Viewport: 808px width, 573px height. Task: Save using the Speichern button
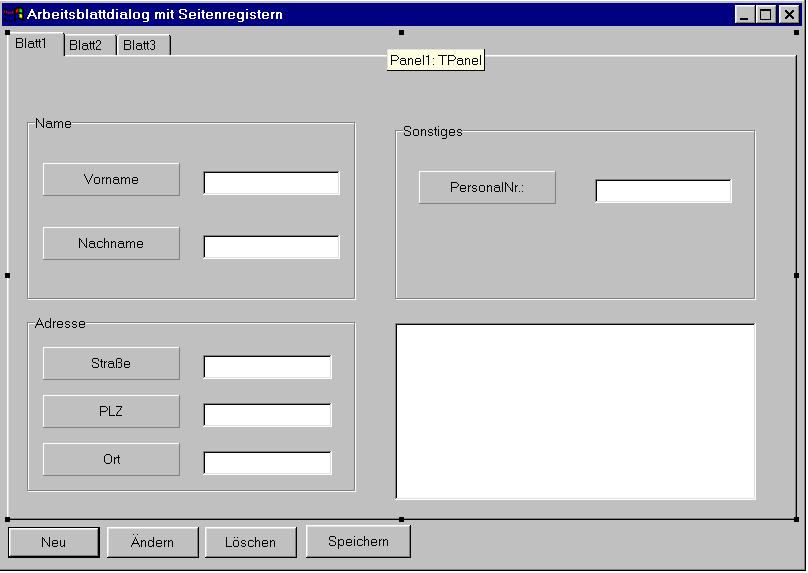pos(358,541)
